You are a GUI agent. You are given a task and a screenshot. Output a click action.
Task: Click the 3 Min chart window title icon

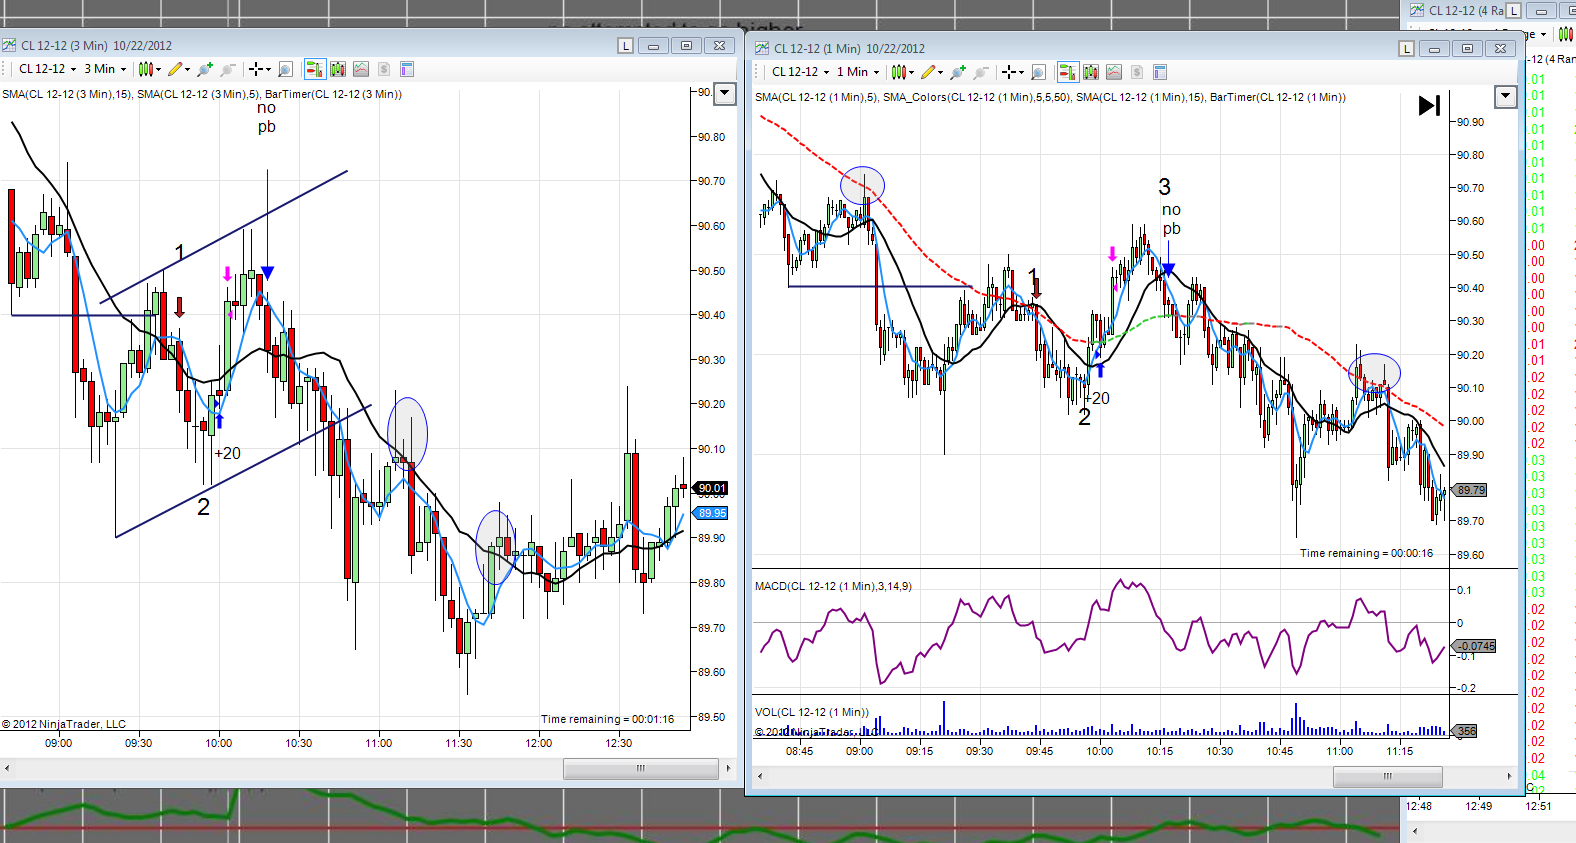click(x=9, y=45)
